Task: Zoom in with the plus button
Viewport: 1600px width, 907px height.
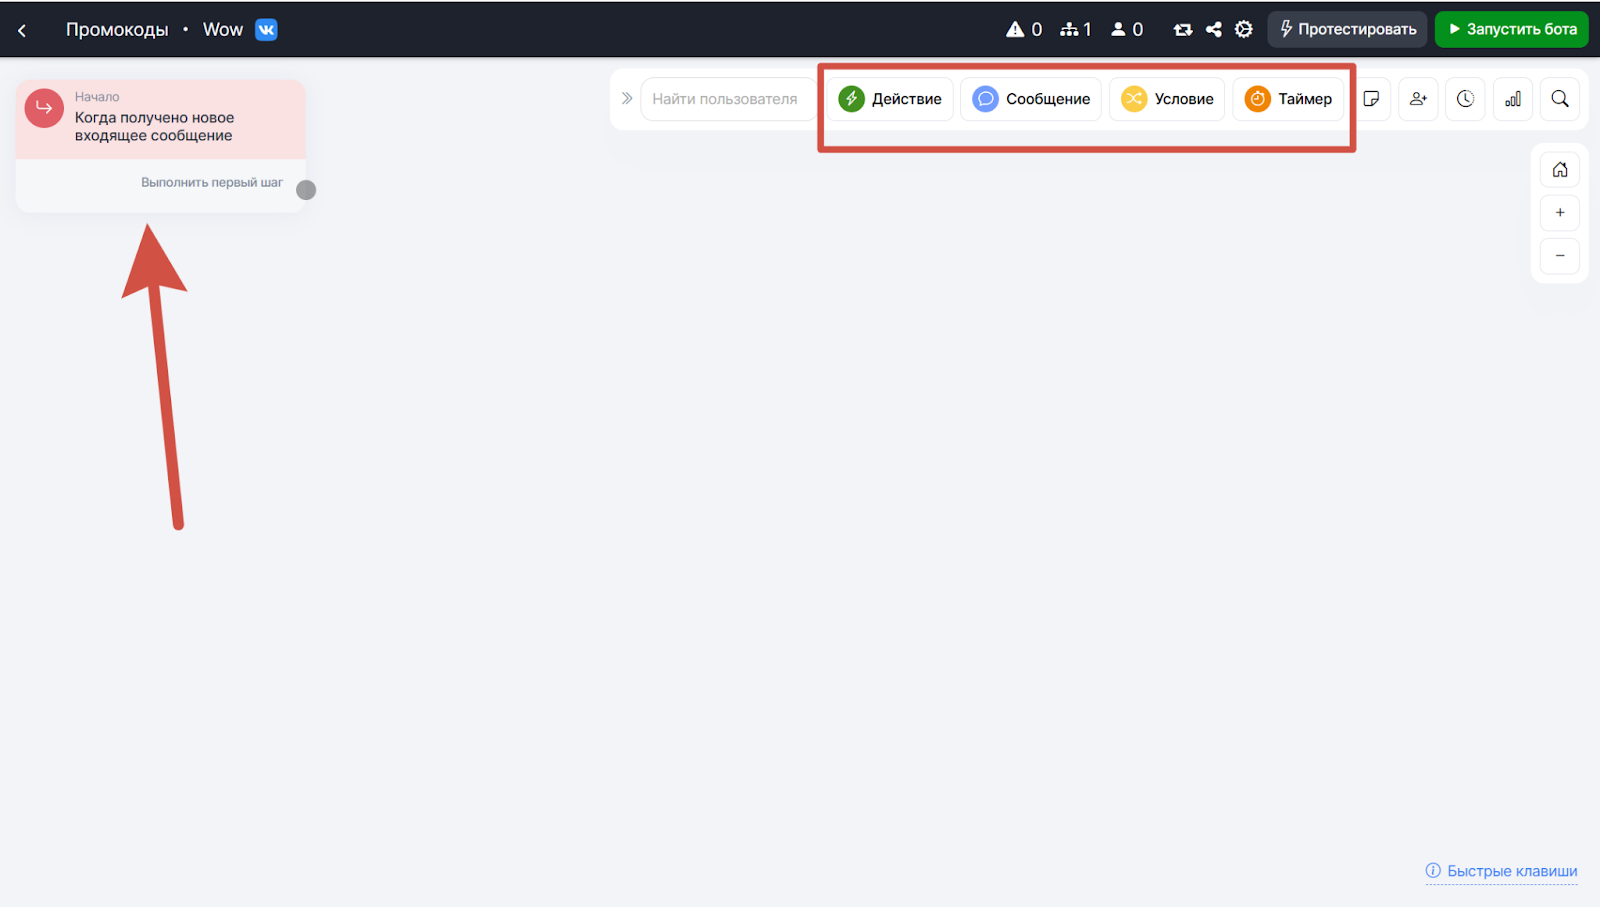Action: pyautogui.click(x=1560, y=213)
